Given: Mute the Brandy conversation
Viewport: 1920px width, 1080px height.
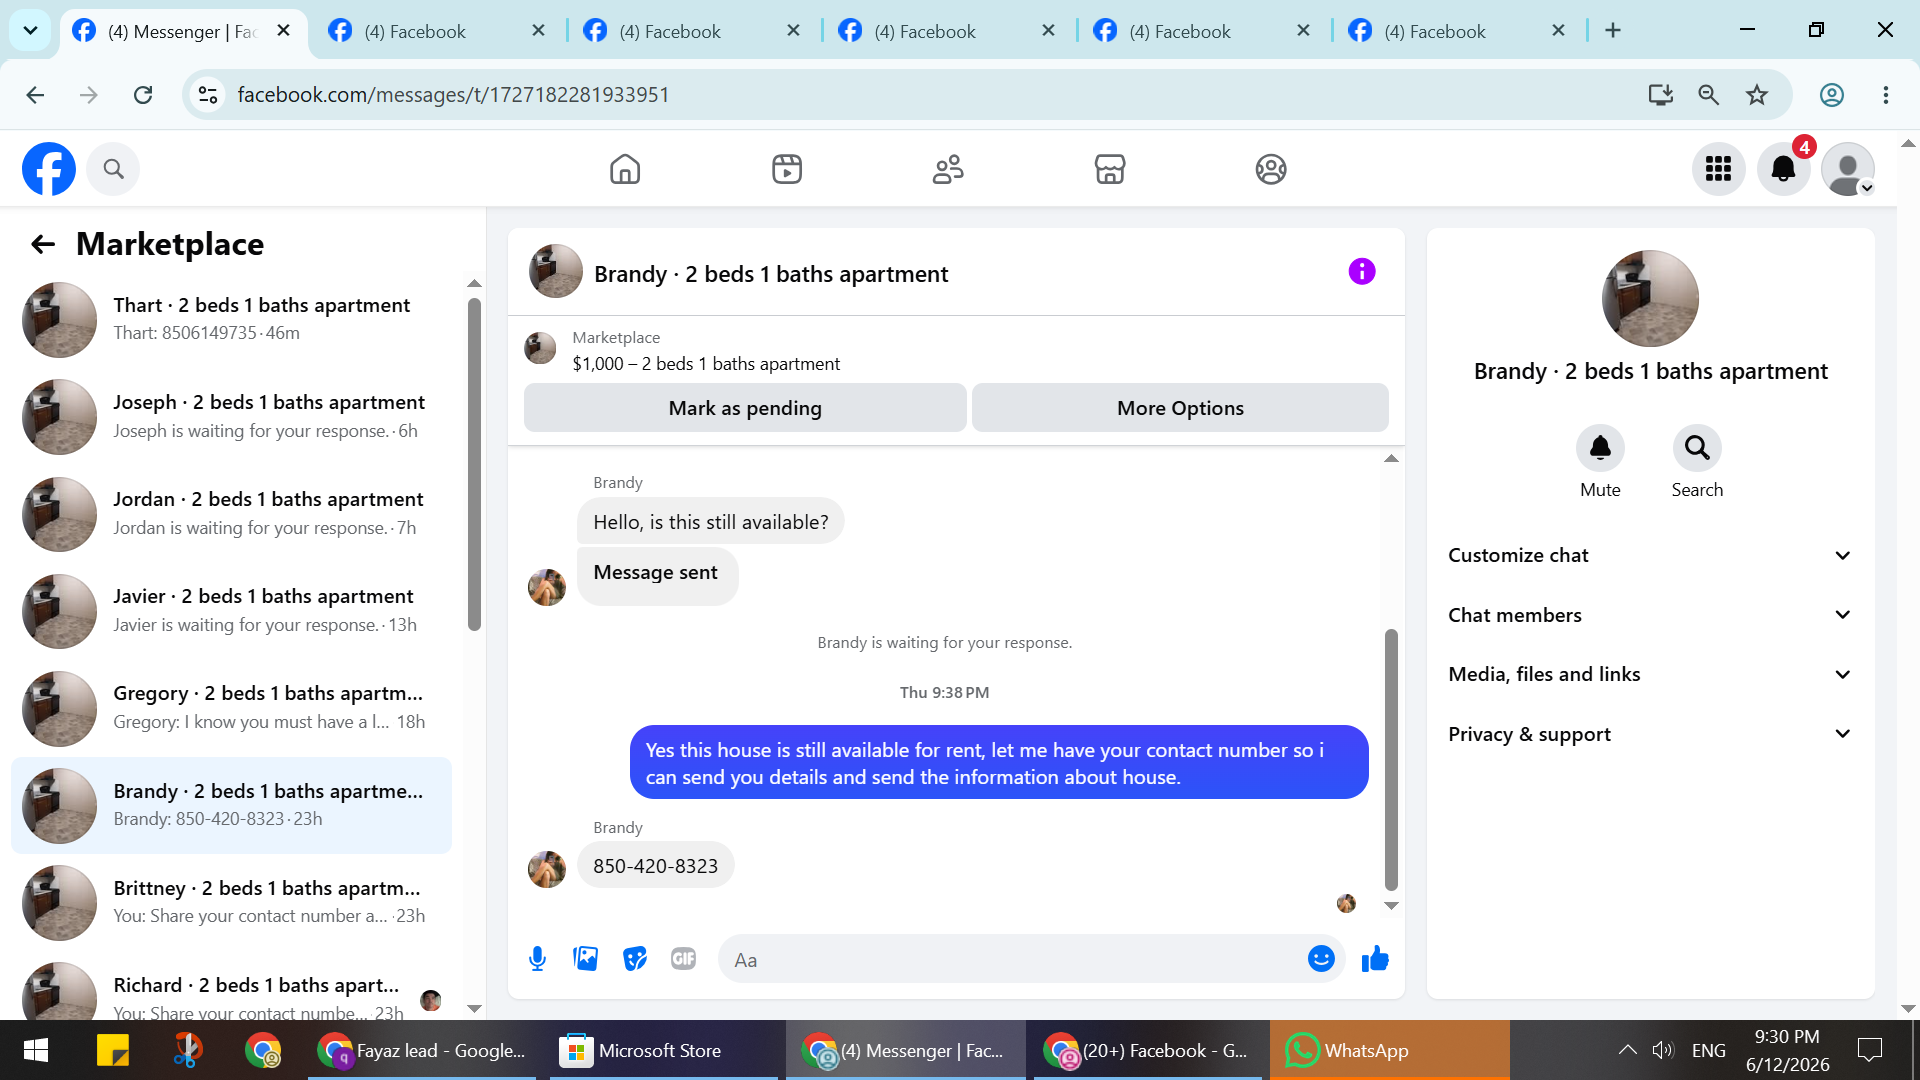Looking at the screenshot, I should click(x=1600, y=448).
